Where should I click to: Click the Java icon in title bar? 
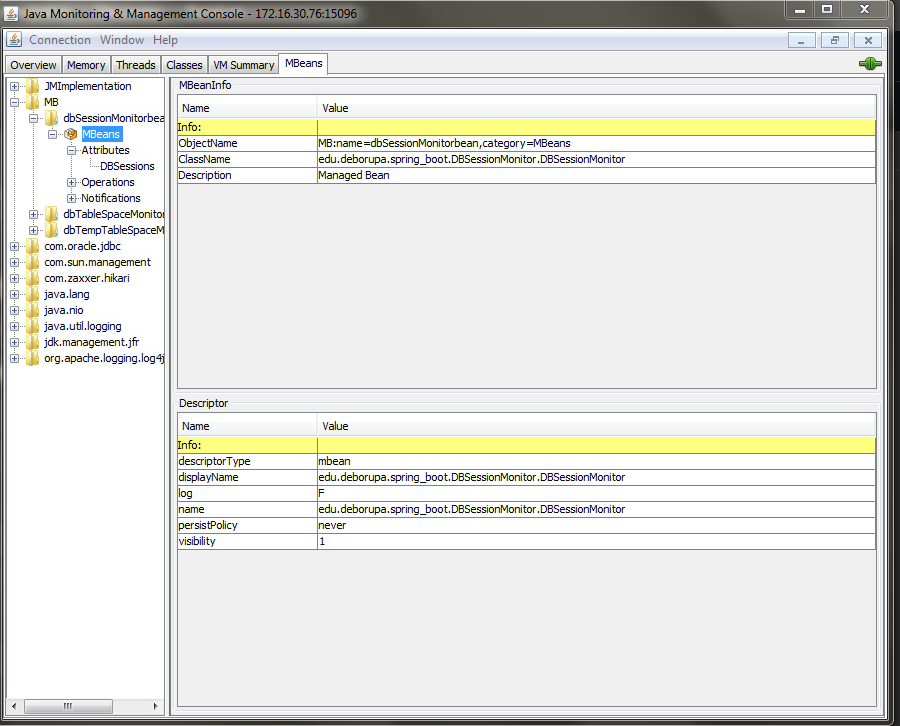[x=13, y=14]
